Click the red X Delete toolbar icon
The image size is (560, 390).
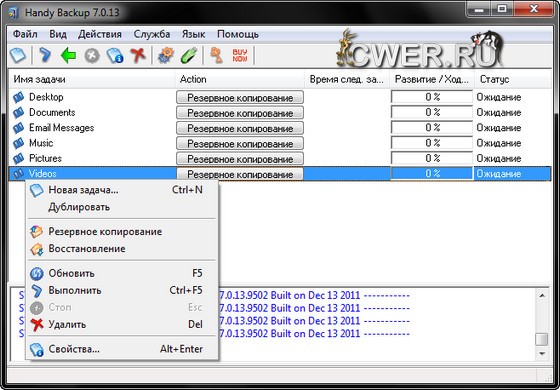(x=138, y=55)
